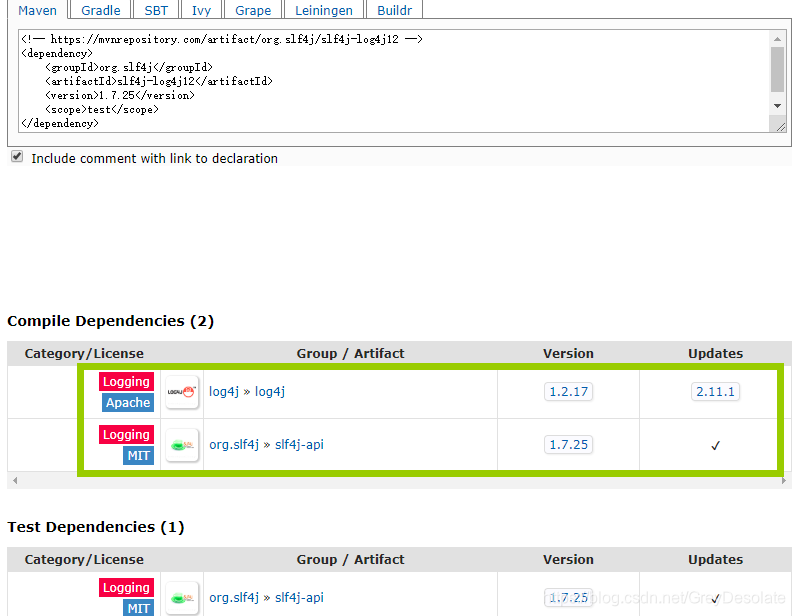Click the snippet textarea scroll down arrow
The width and height of the screenshot is (795, 616).
(777, 106)
